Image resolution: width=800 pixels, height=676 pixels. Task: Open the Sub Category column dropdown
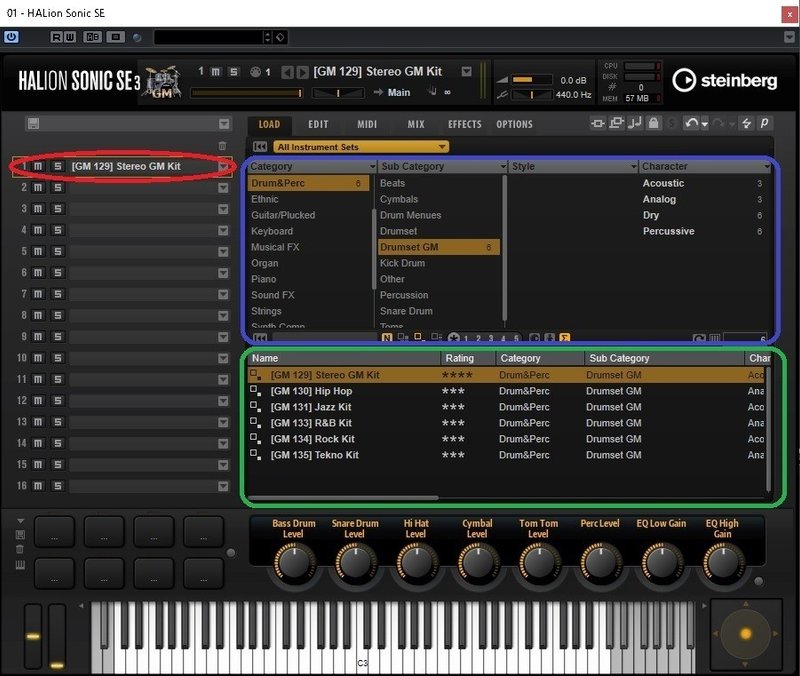coord(503,167)
